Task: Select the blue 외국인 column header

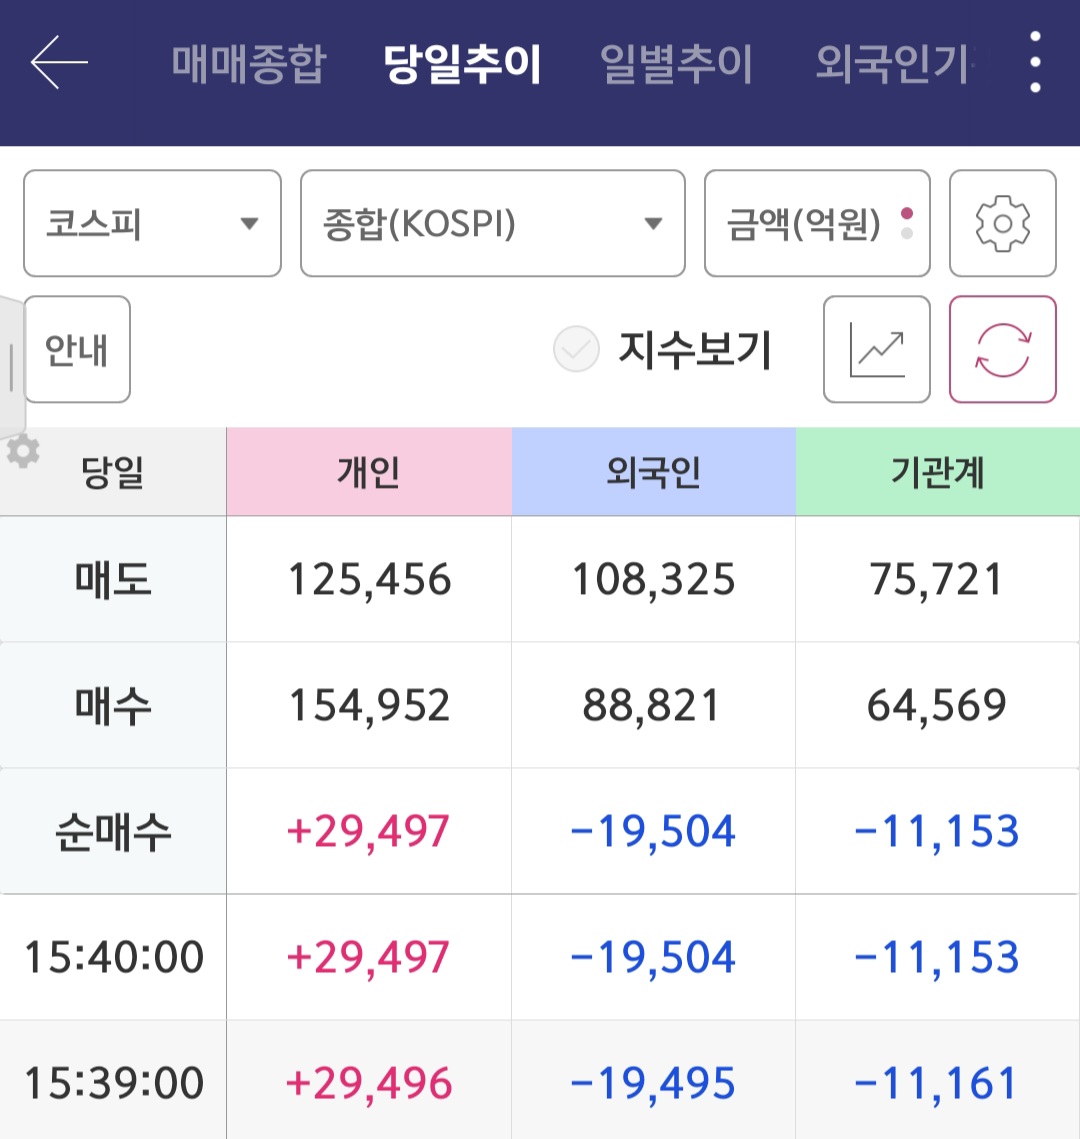Action: click(653, 472)
